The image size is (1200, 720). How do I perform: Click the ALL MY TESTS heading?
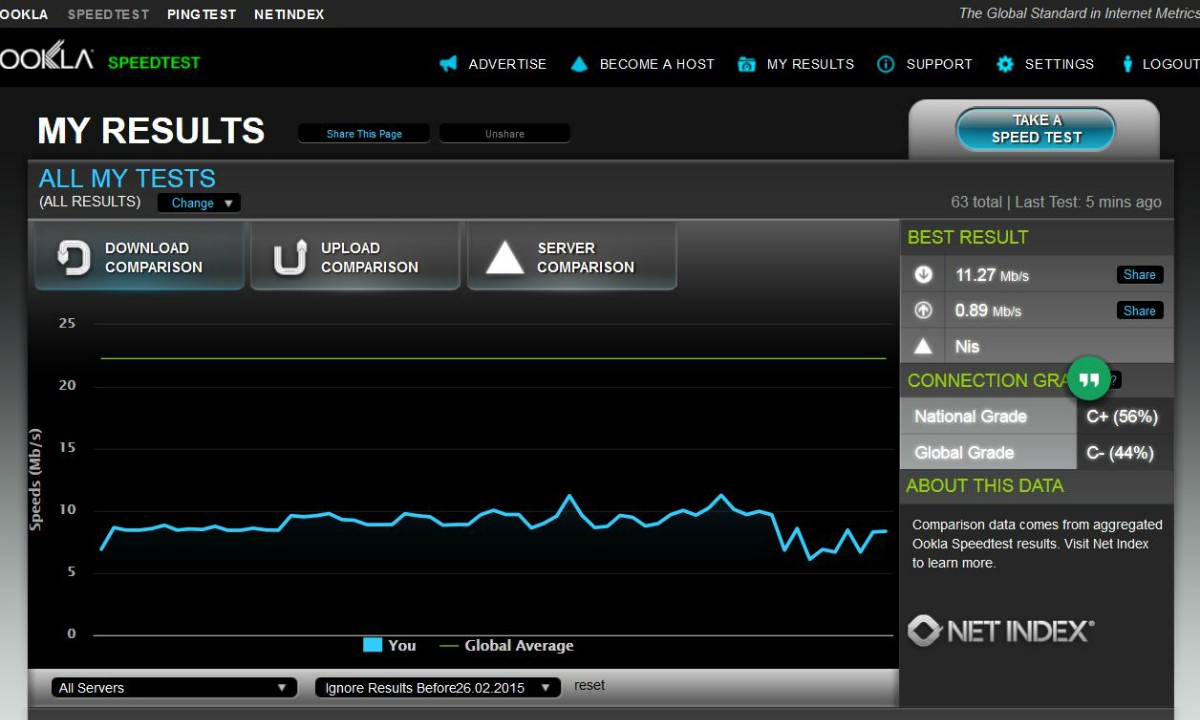pos(127,178)
